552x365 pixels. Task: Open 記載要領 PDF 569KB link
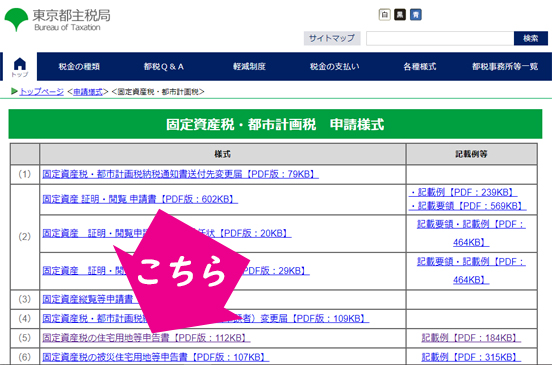(x=468, y=206)
